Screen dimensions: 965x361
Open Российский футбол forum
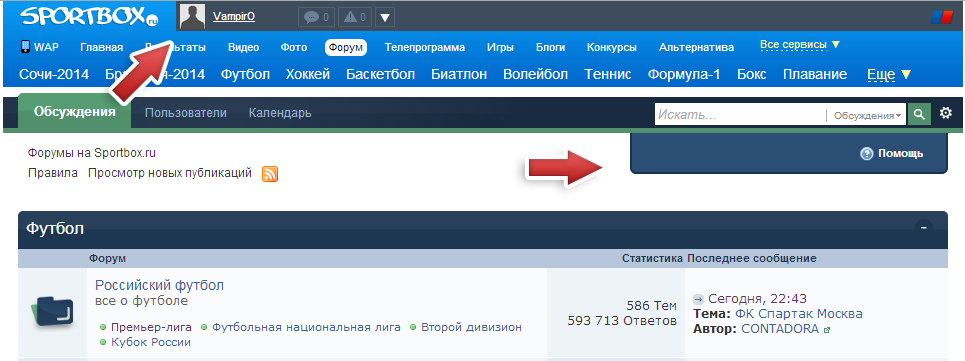[x=159, y=285]
